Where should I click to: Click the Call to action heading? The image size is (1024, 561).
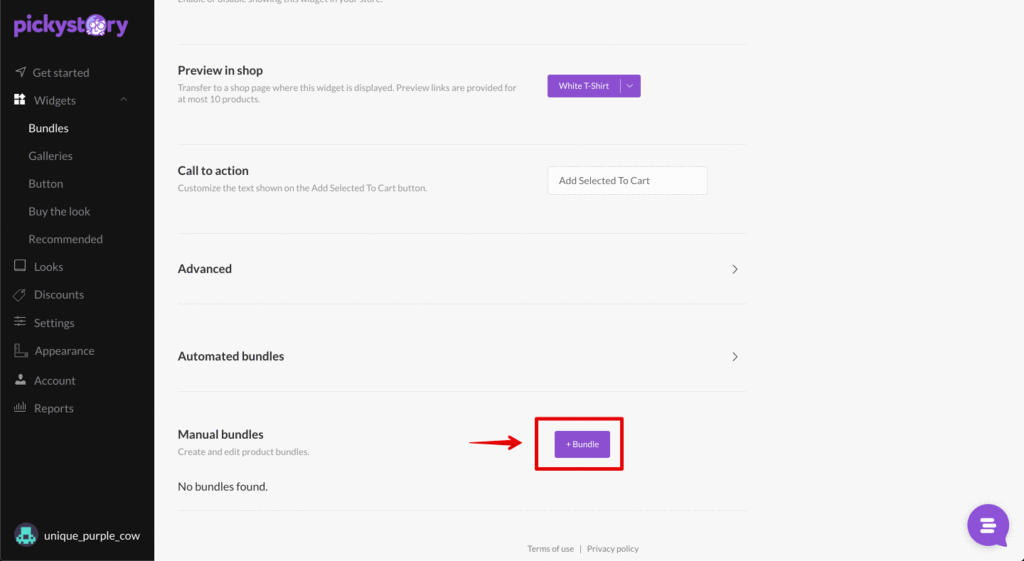(x=213, y=170)
